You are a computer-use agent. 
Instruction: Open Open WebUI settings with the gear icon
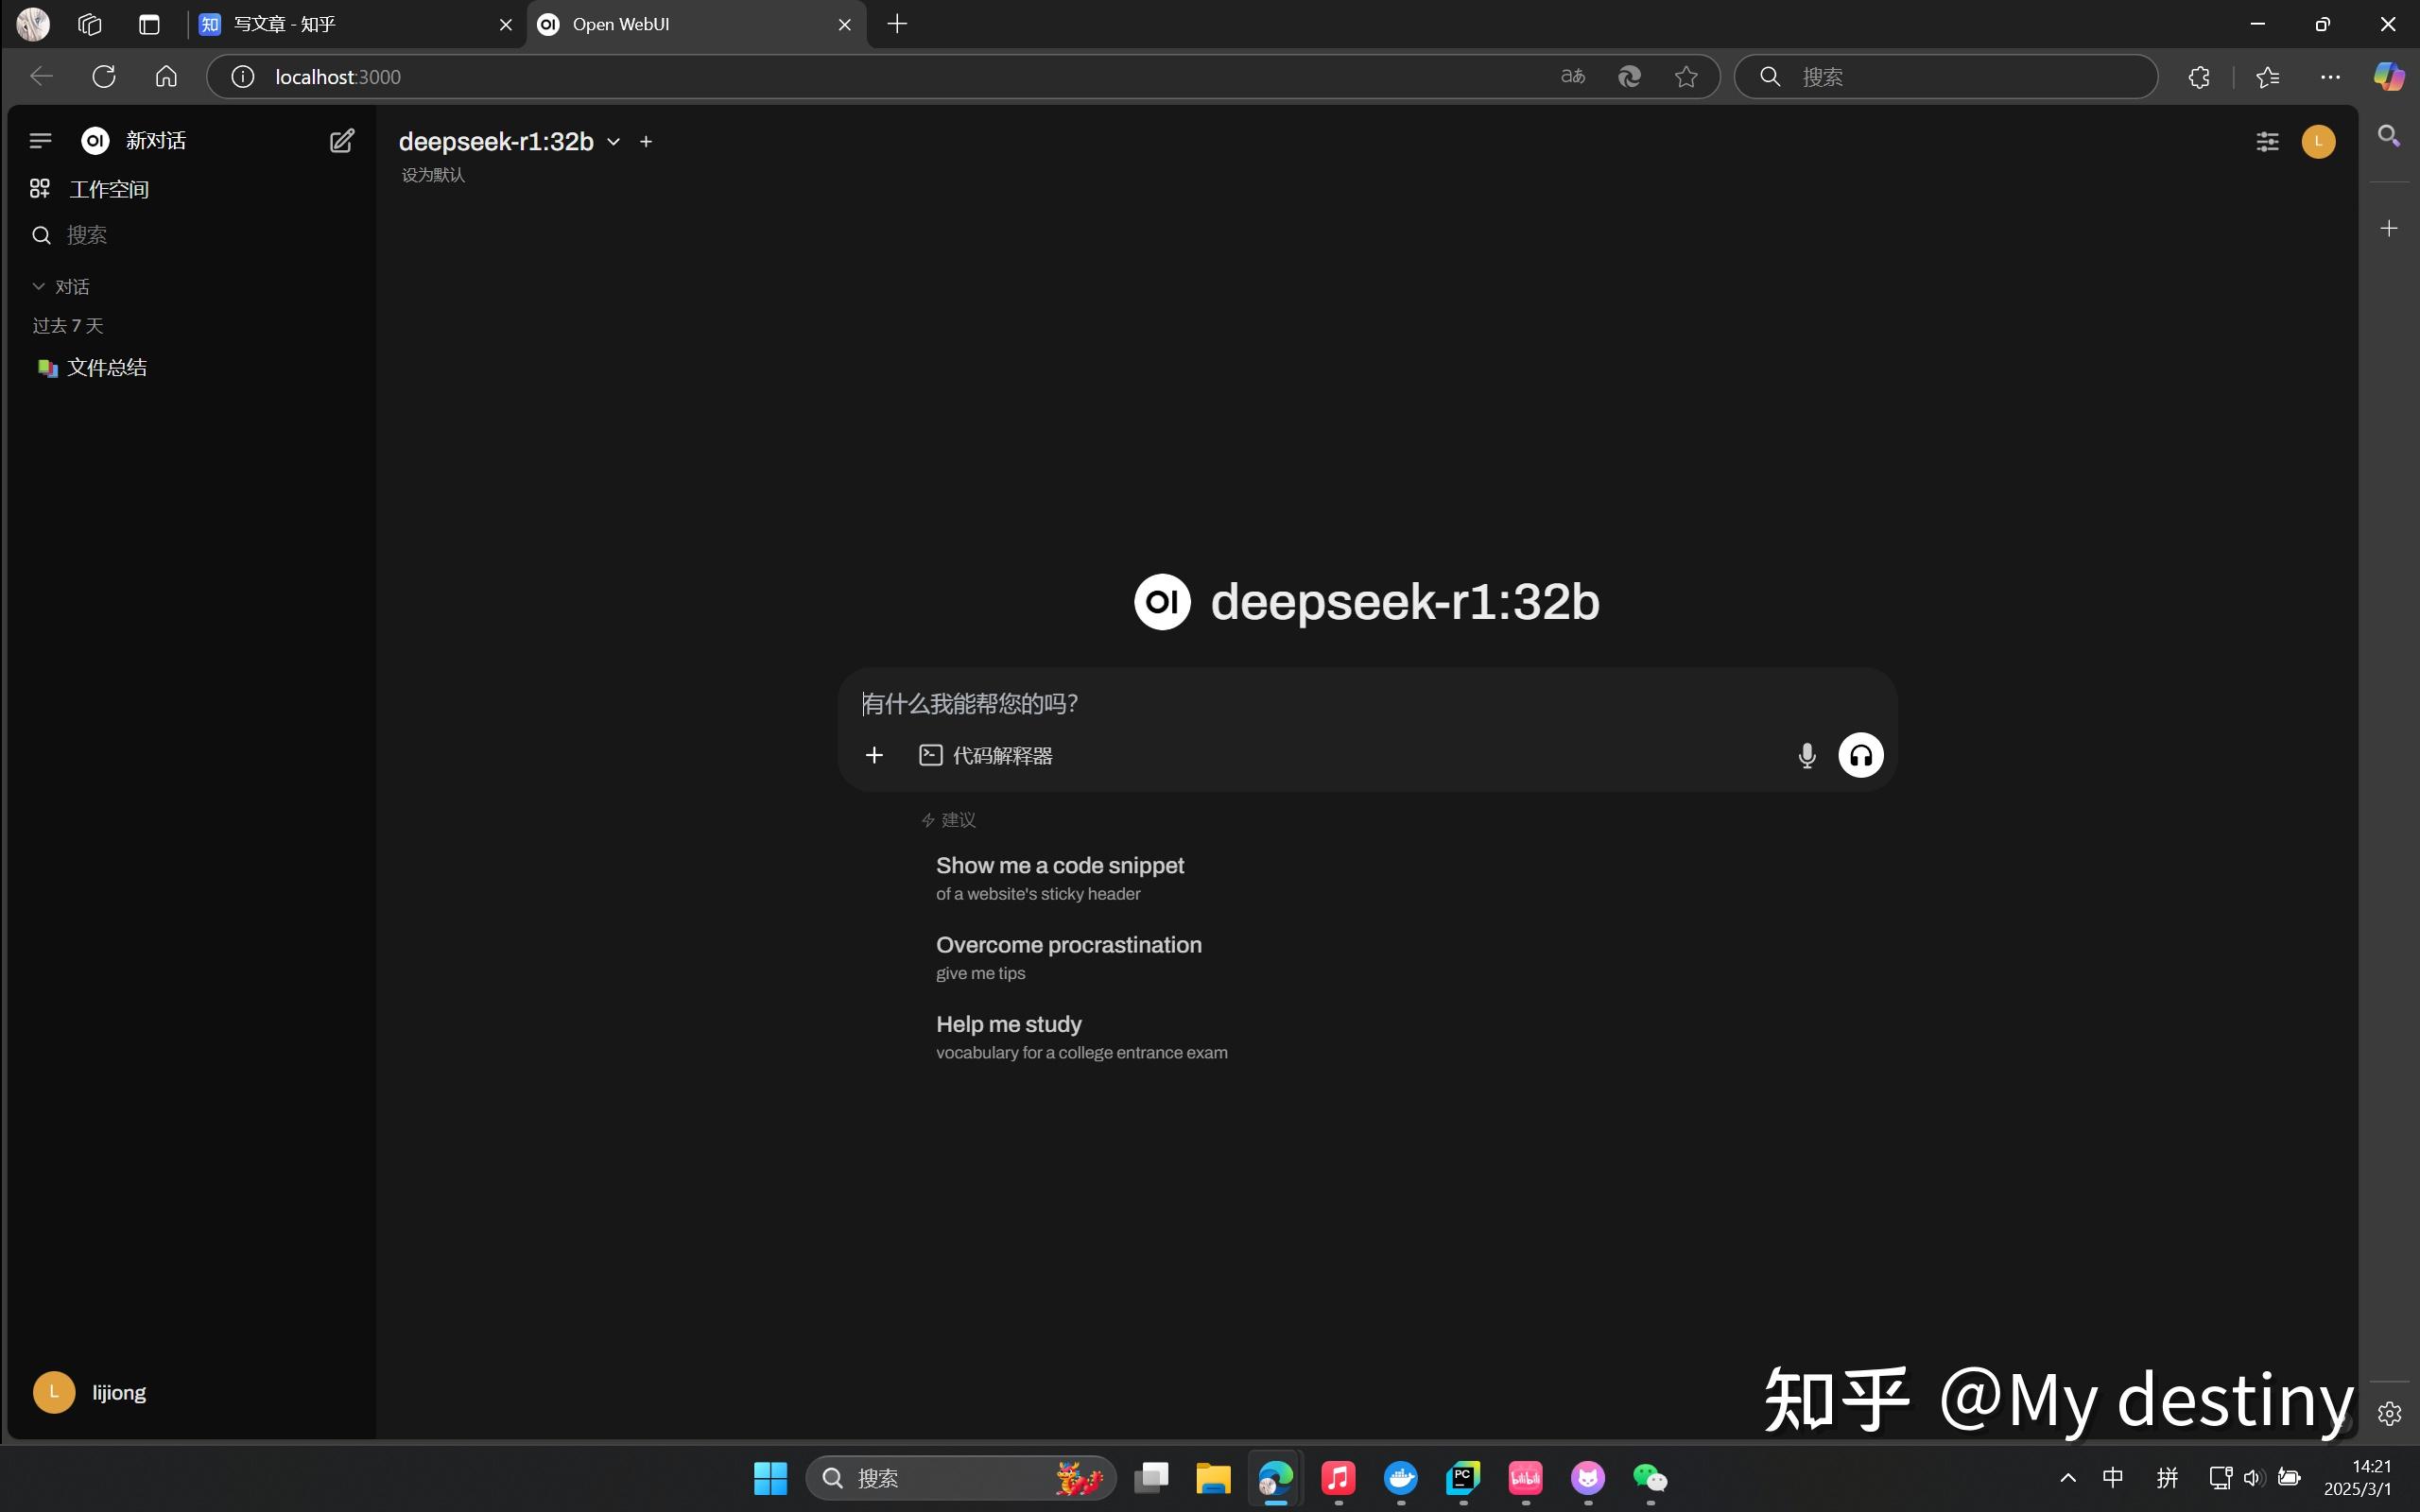click(2390, 1413)
